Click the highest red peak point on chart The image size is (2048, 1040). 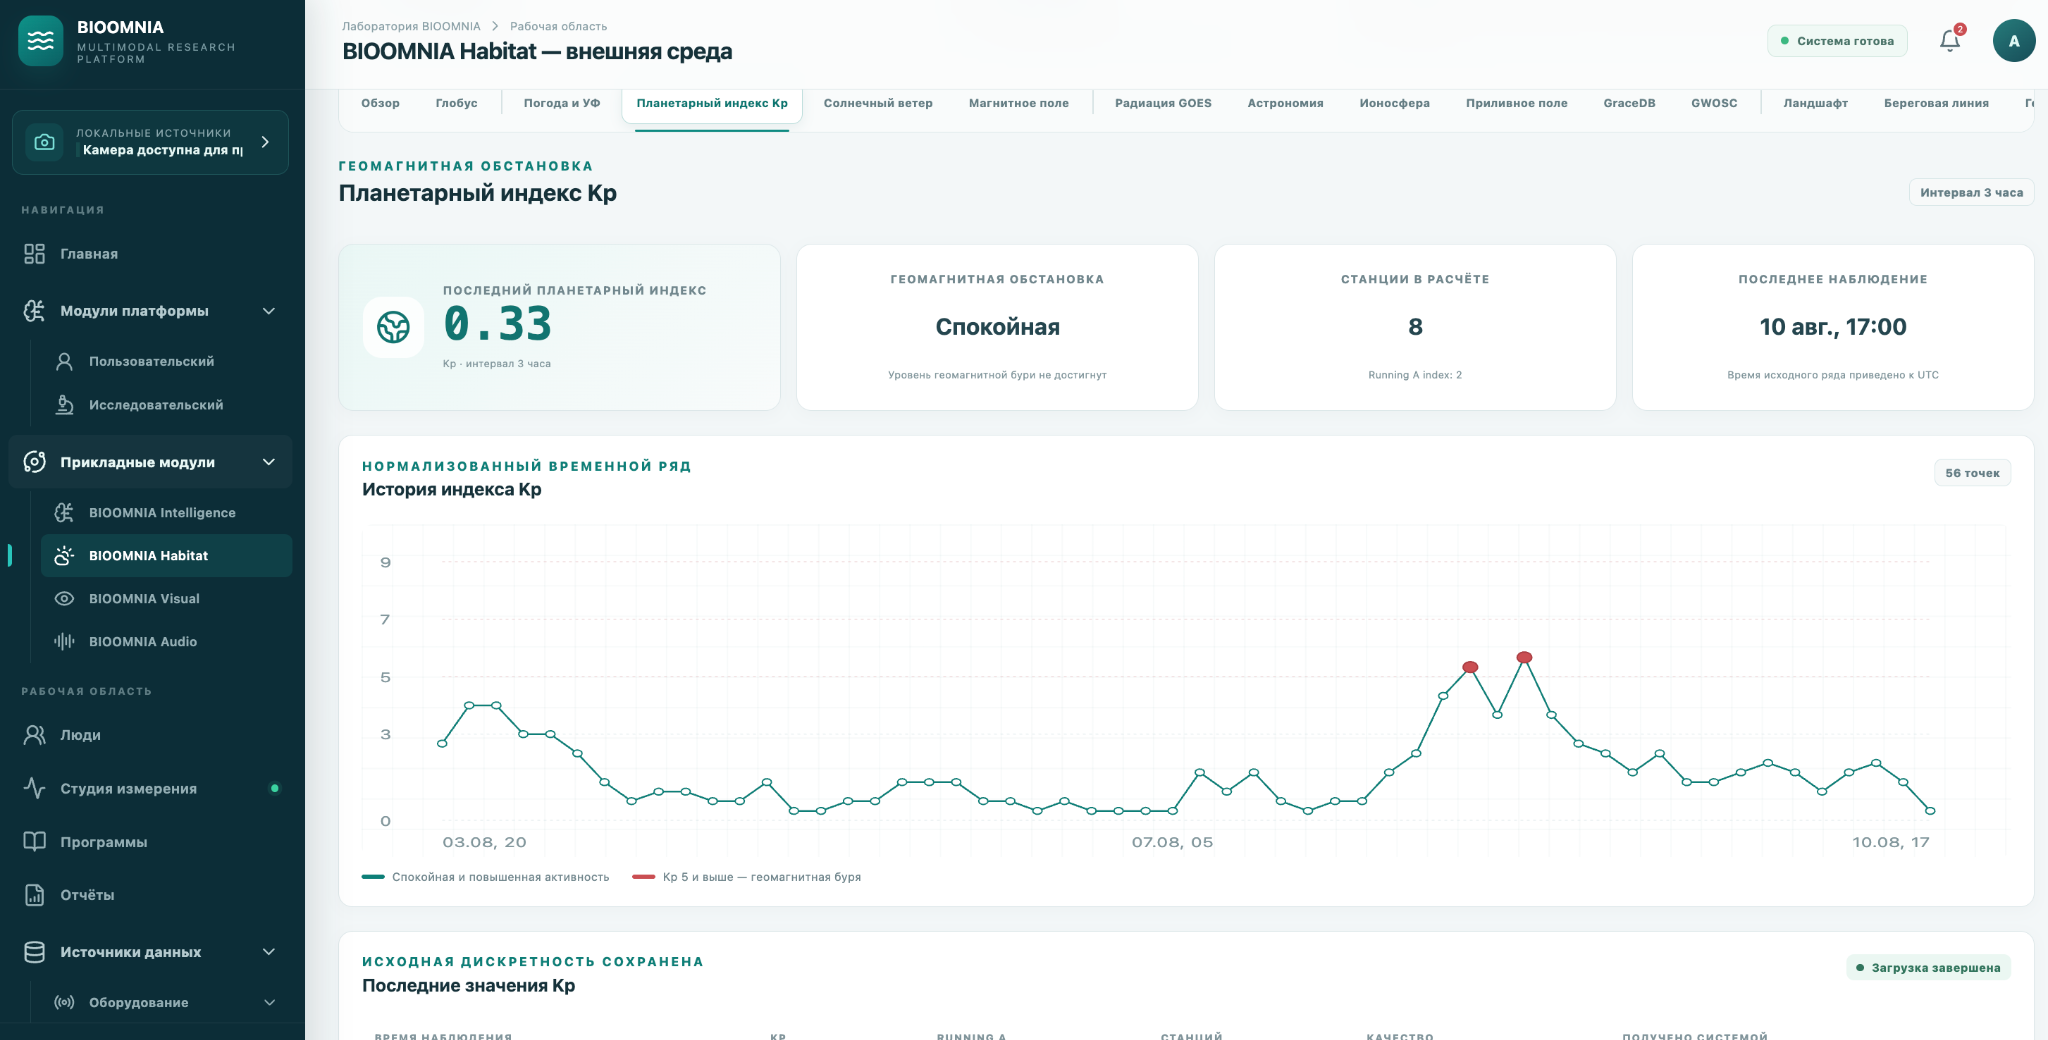click(x=1524, y=657)
